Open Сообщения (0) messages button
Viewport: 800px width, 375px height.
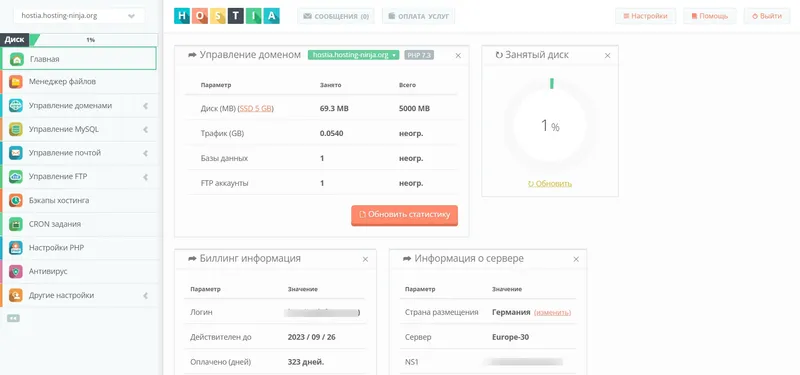[336, 16]
